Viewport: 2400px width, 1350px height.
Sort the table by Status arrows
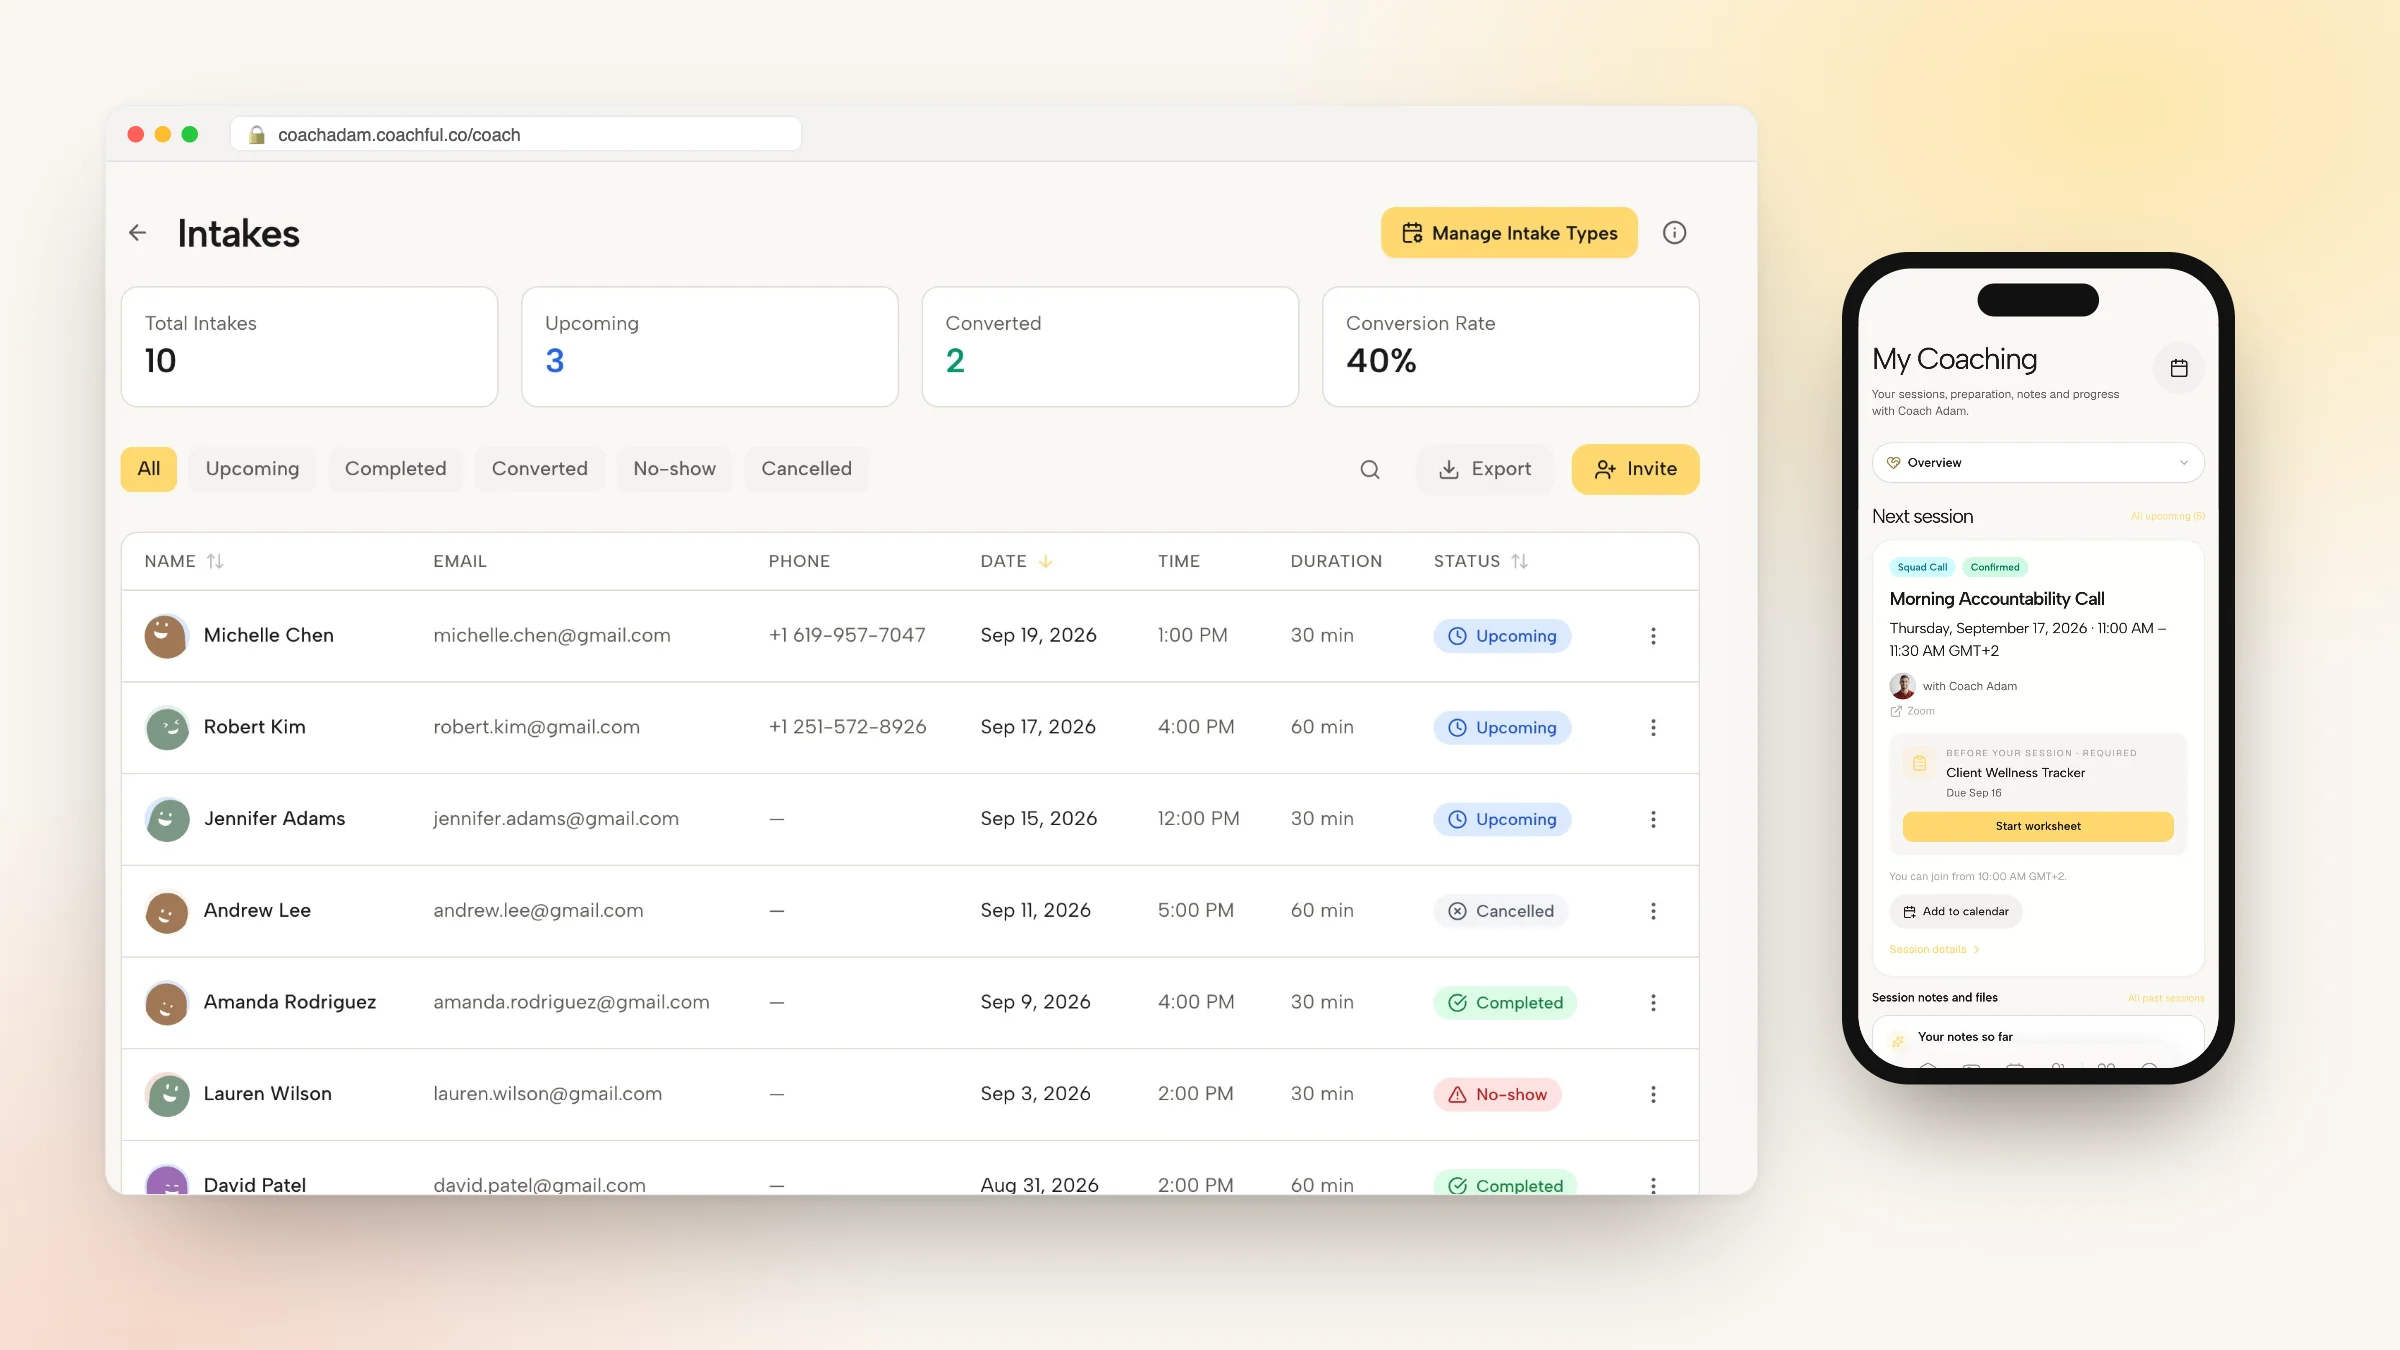coord(1519,561)
